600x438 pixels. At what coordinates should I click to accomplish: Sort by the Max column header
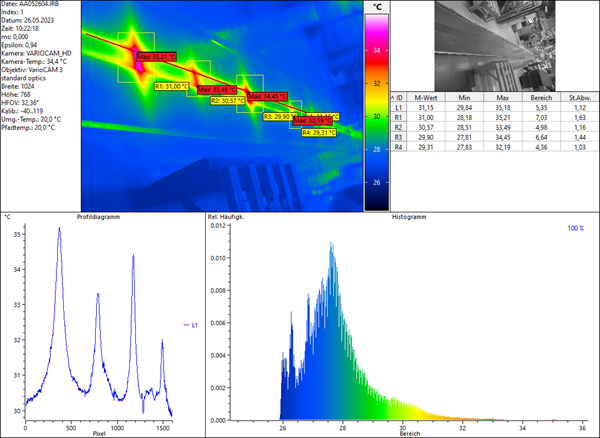click(502, 96)
